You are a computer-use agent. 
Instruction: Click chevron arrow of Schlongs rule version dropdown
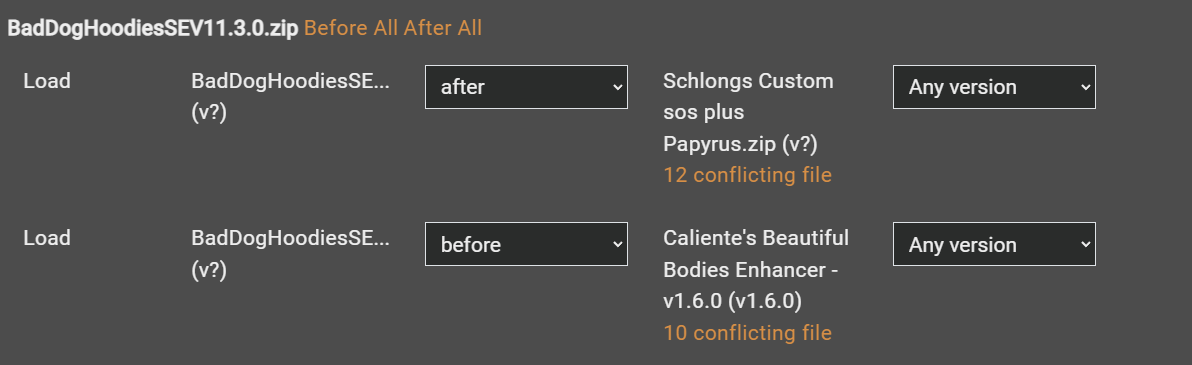click(x=1085, y=87)
